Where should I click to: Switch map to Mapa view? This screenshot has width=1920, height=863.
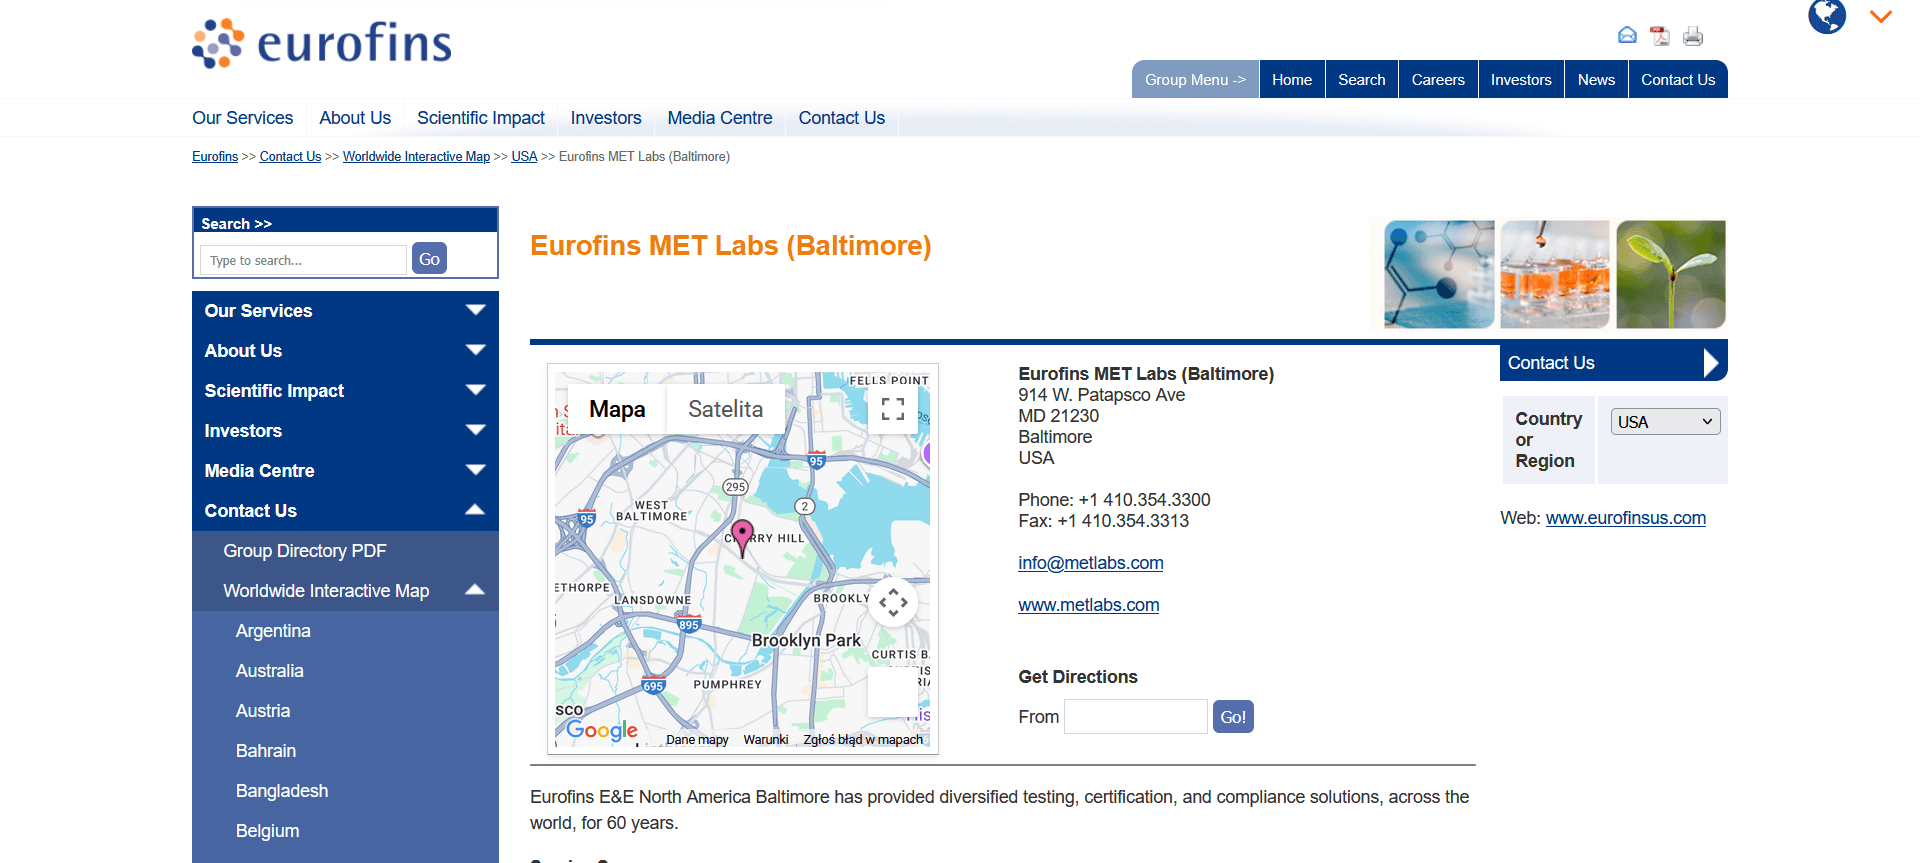(617, 409)
